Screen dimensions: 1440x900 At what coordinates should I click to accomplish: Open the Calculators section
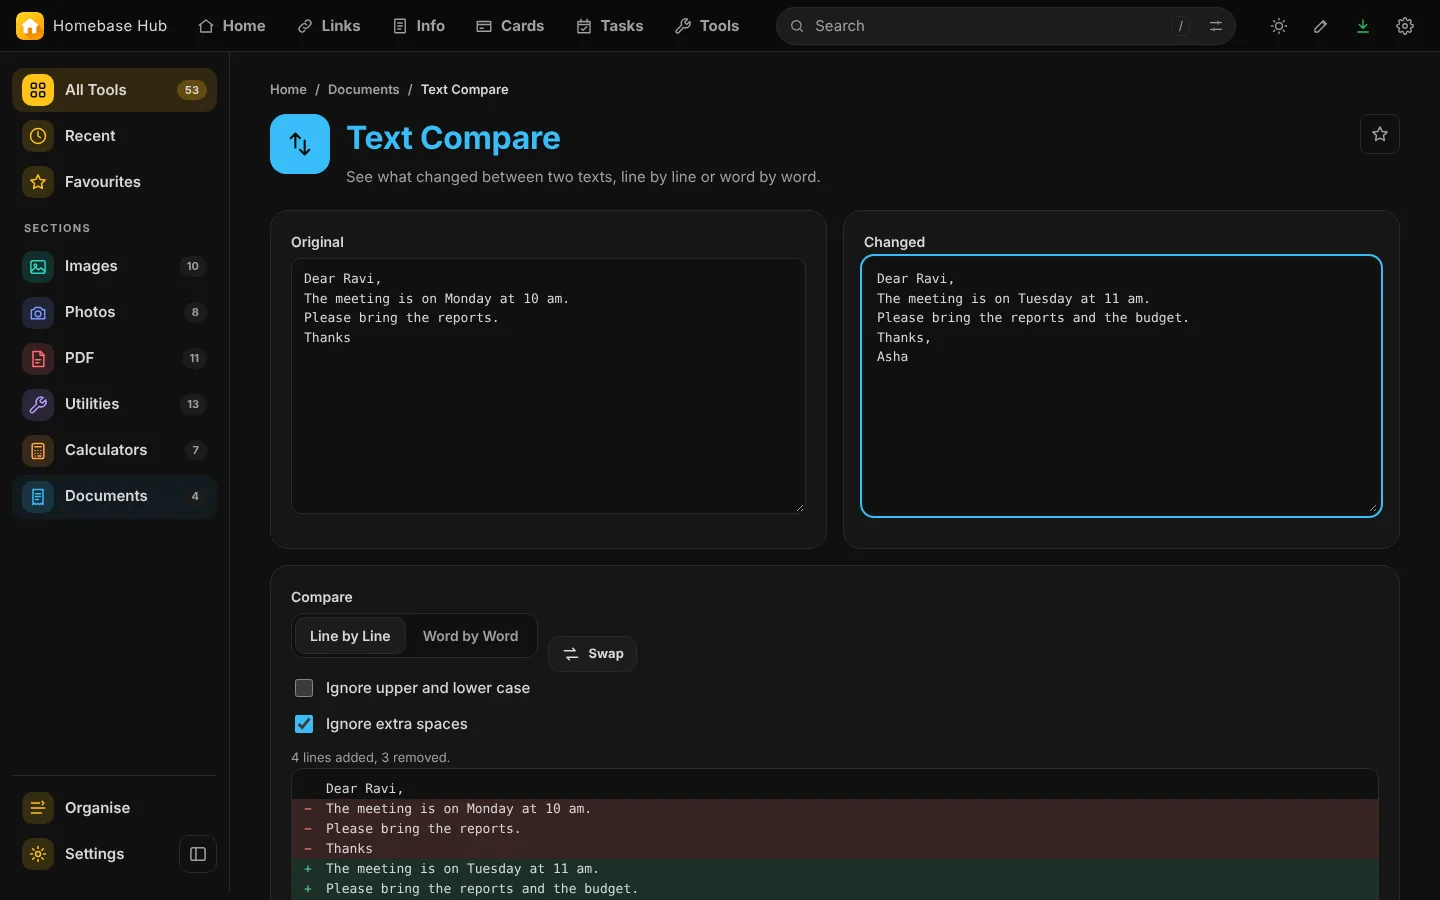114,450
